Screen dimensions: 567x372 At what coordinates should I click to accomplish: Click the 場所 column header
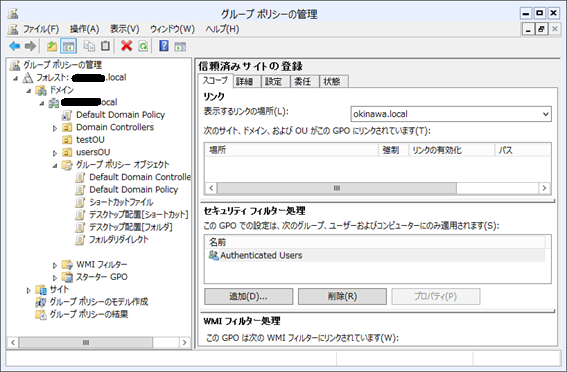tap(291, 150)
